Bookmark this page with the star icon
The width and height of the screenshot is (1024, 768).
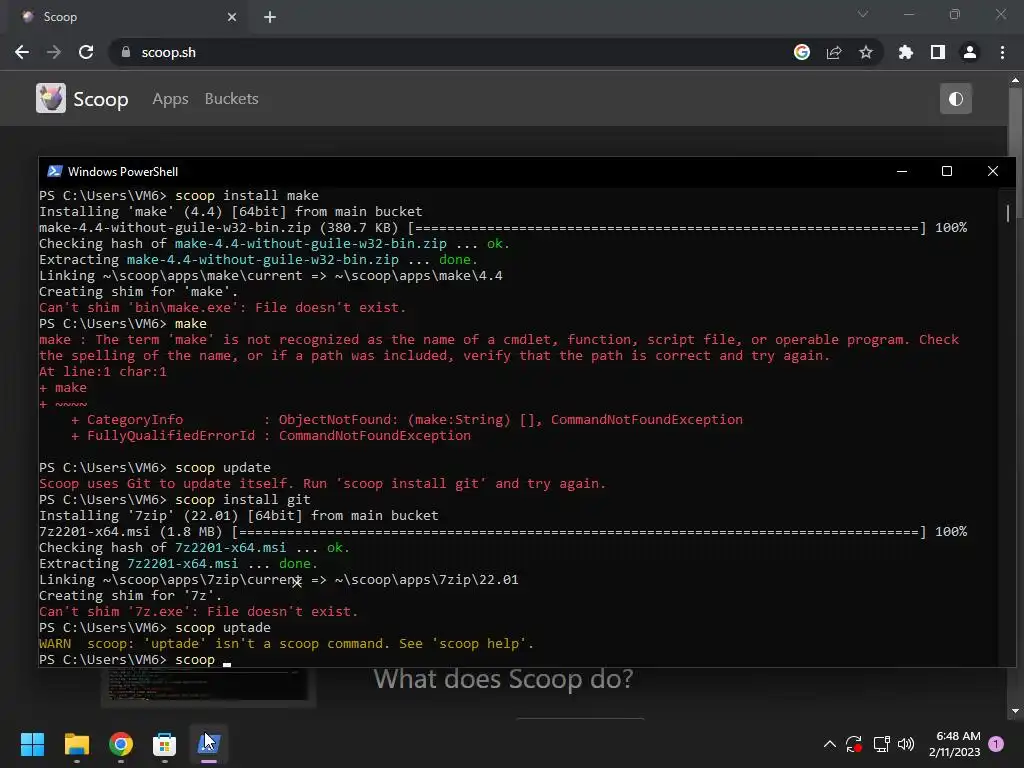[x=866, y=52]
